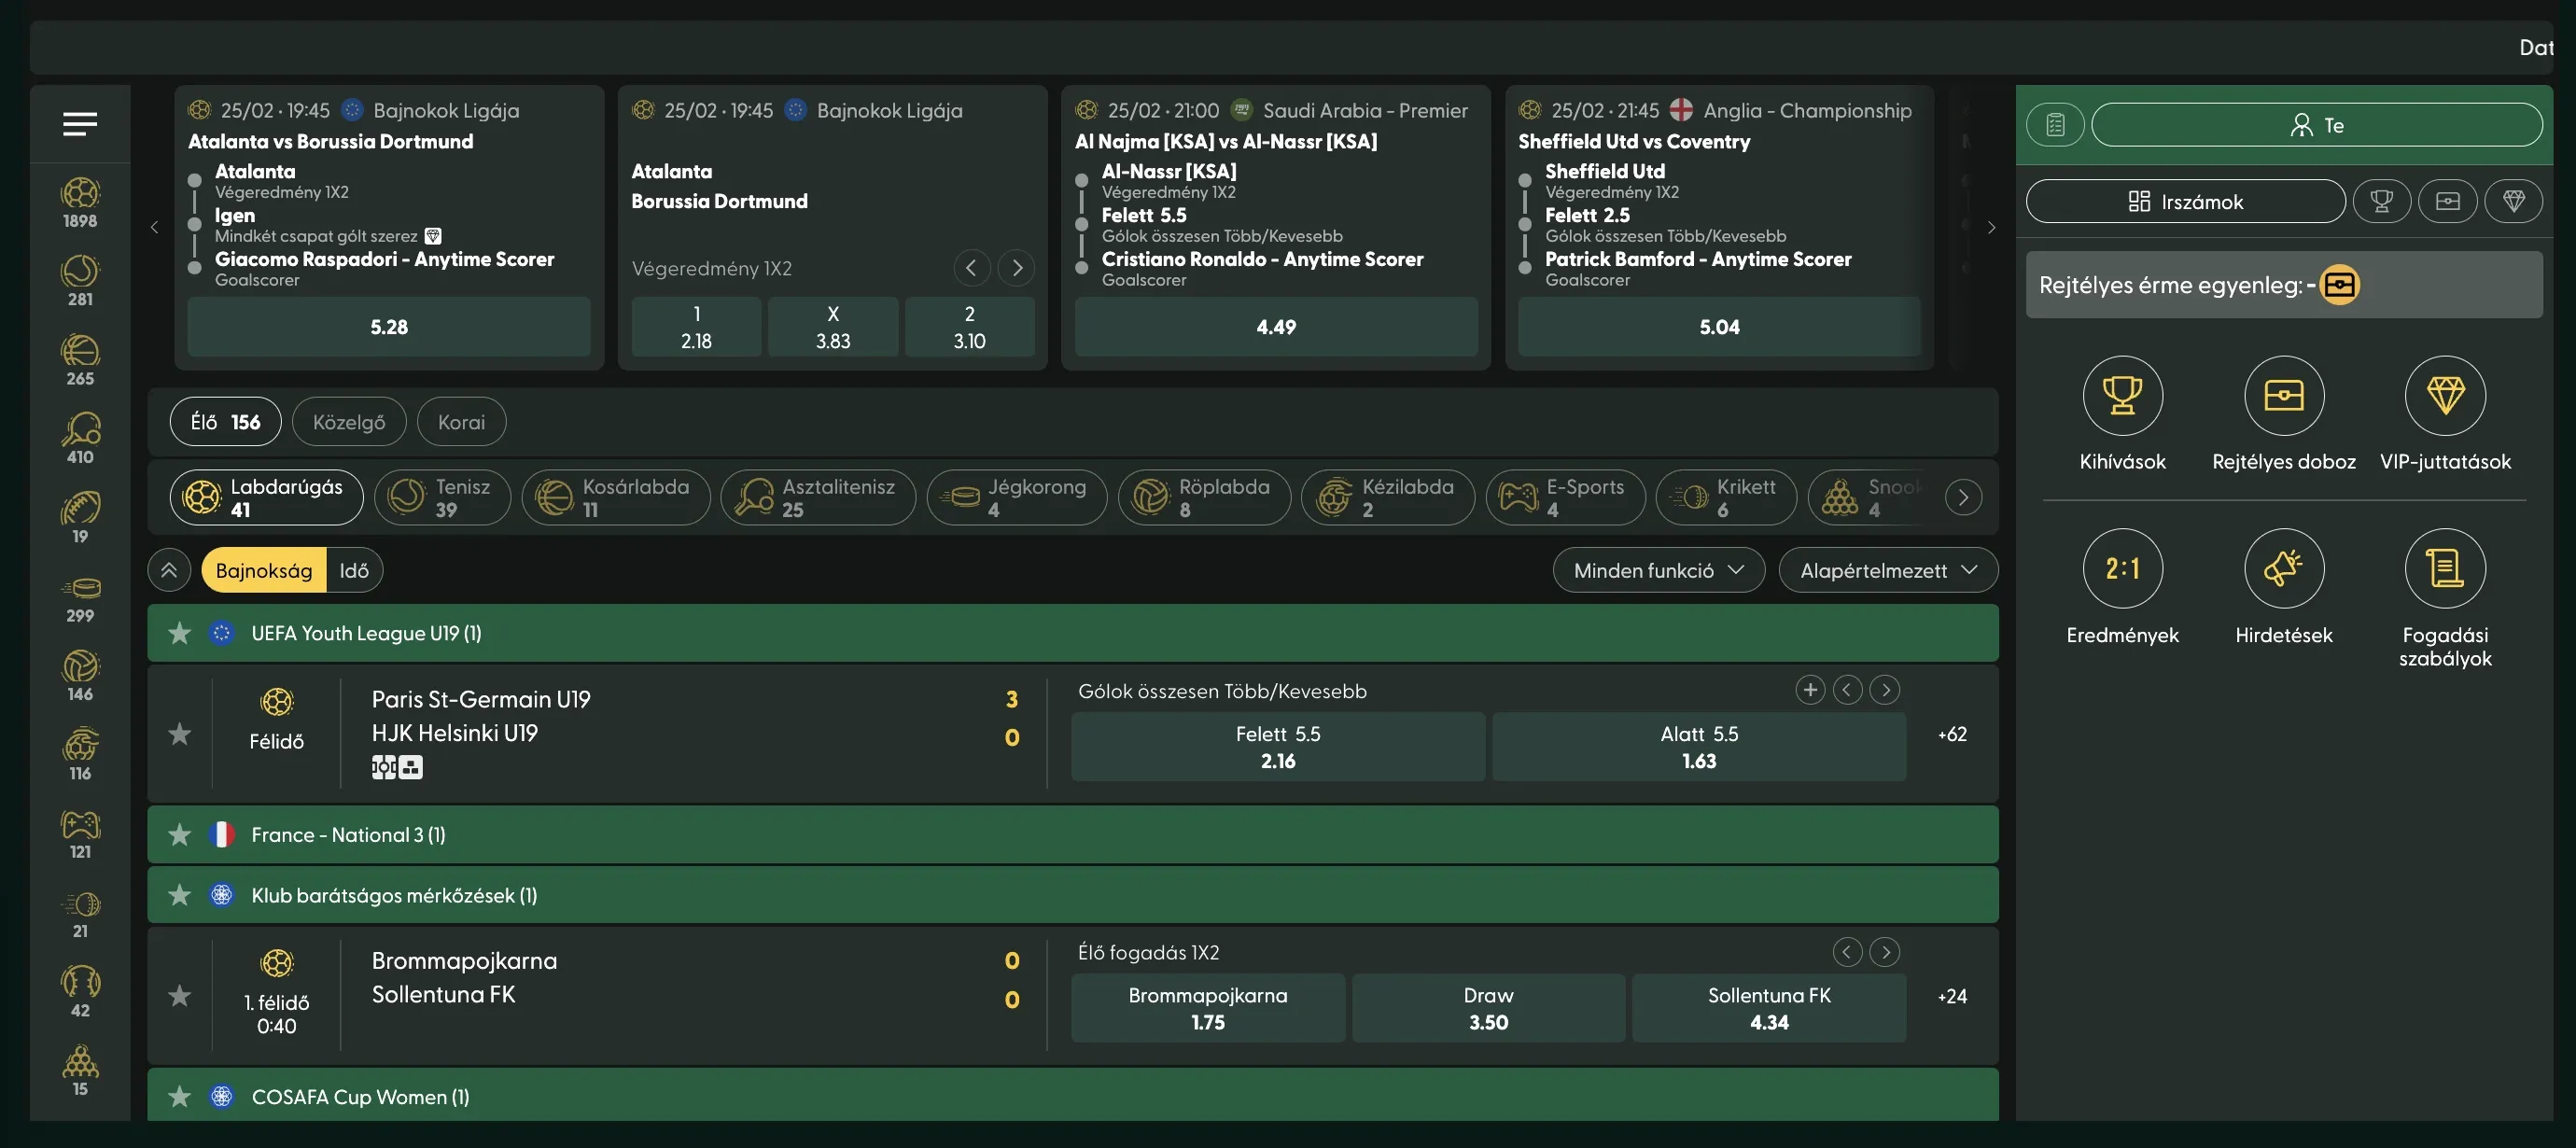Open VIP-juttatások diamond icon
Screen dimensions: 2576x1148
[2444, 396]
